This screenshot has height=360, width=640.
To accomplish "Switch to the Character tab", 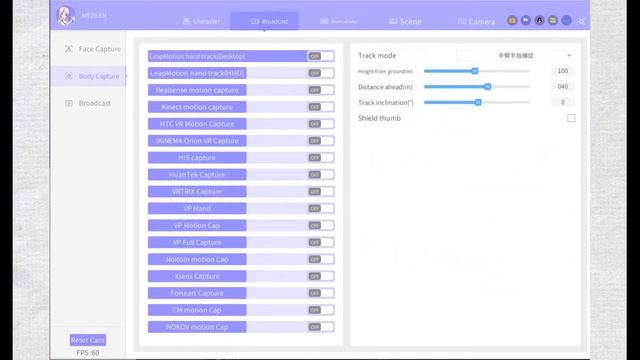I will [x=201, y=21].
